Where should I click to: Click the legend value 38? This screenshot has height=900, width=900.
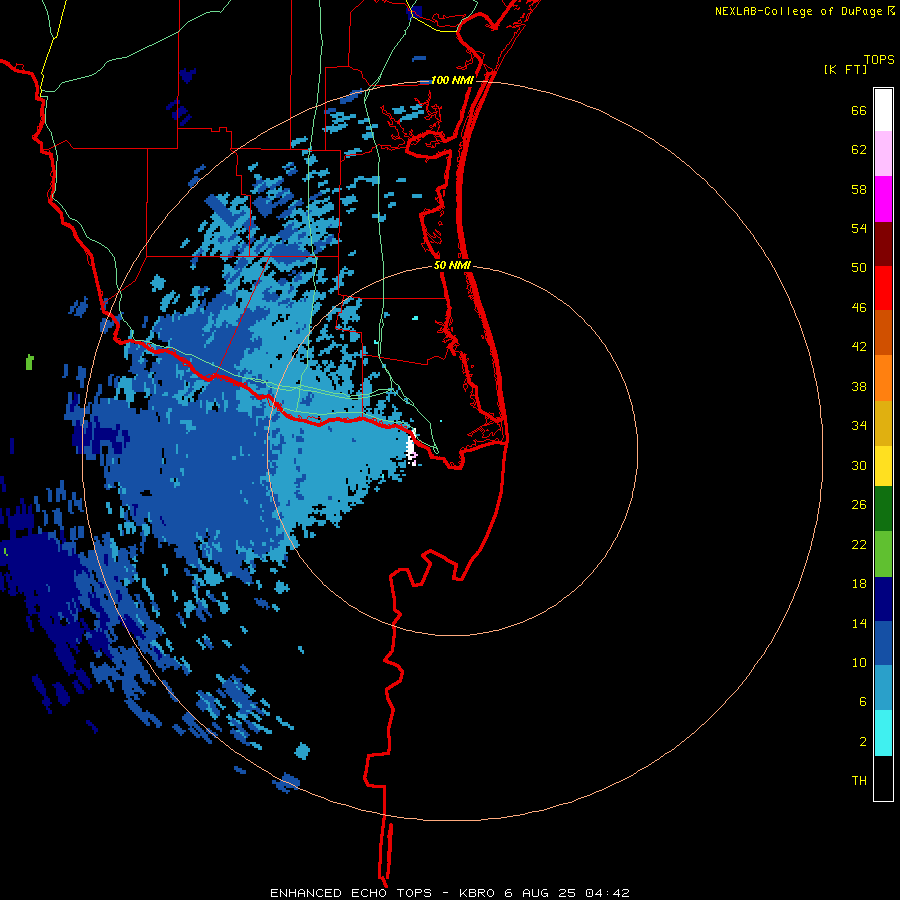coord(859,386)
